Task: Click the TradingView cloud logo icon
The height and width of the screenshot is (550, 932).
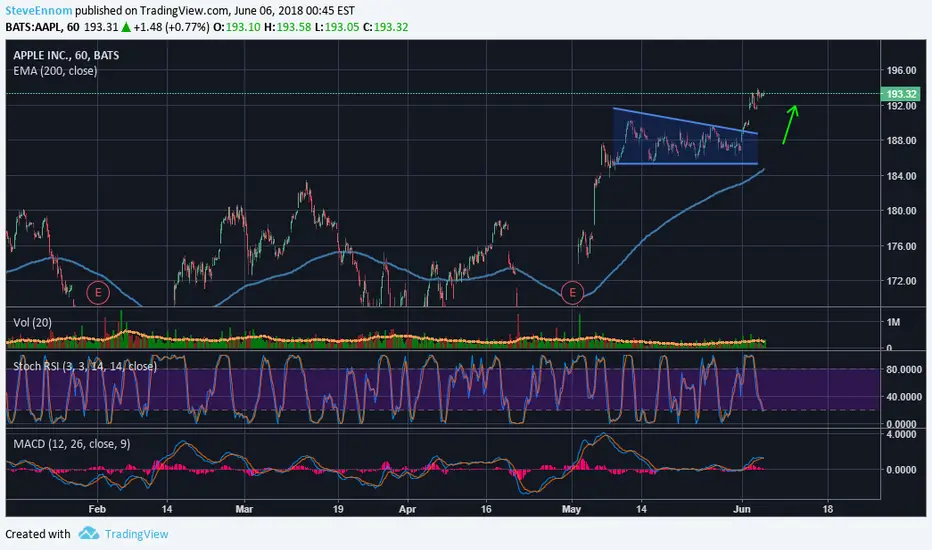Action: tap(89, 533)
